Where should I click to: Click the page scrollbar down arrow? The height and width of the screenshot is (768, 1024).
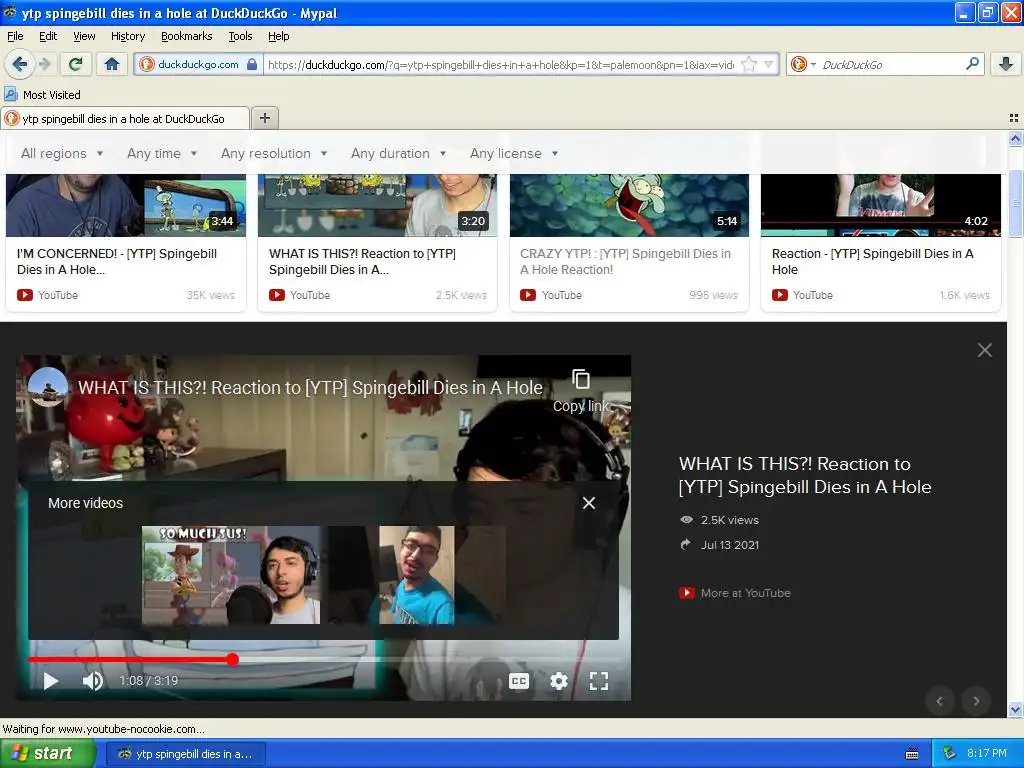pos(1015,709)
